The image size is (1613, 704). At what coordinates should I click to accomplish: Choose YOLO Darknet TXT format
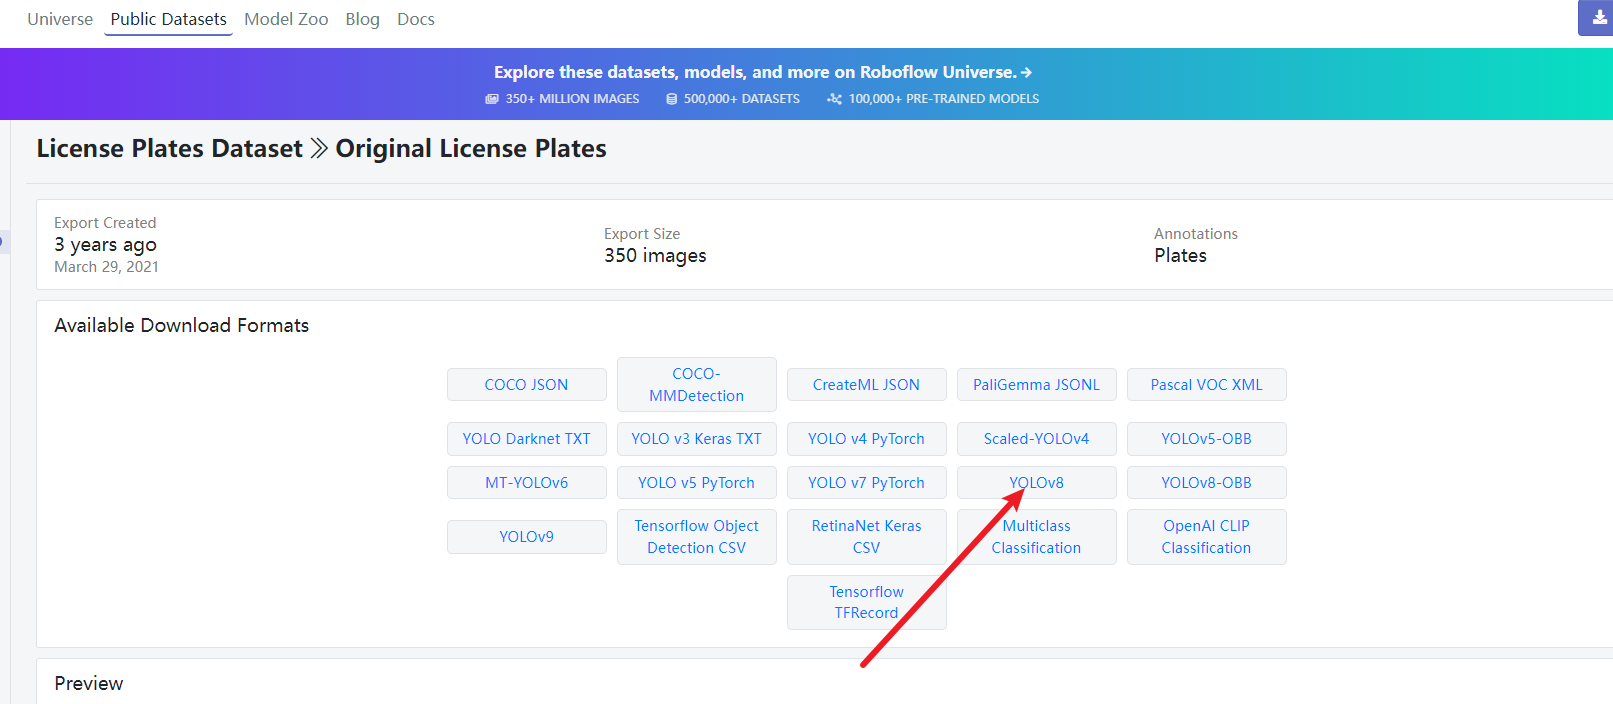point(527,439)
